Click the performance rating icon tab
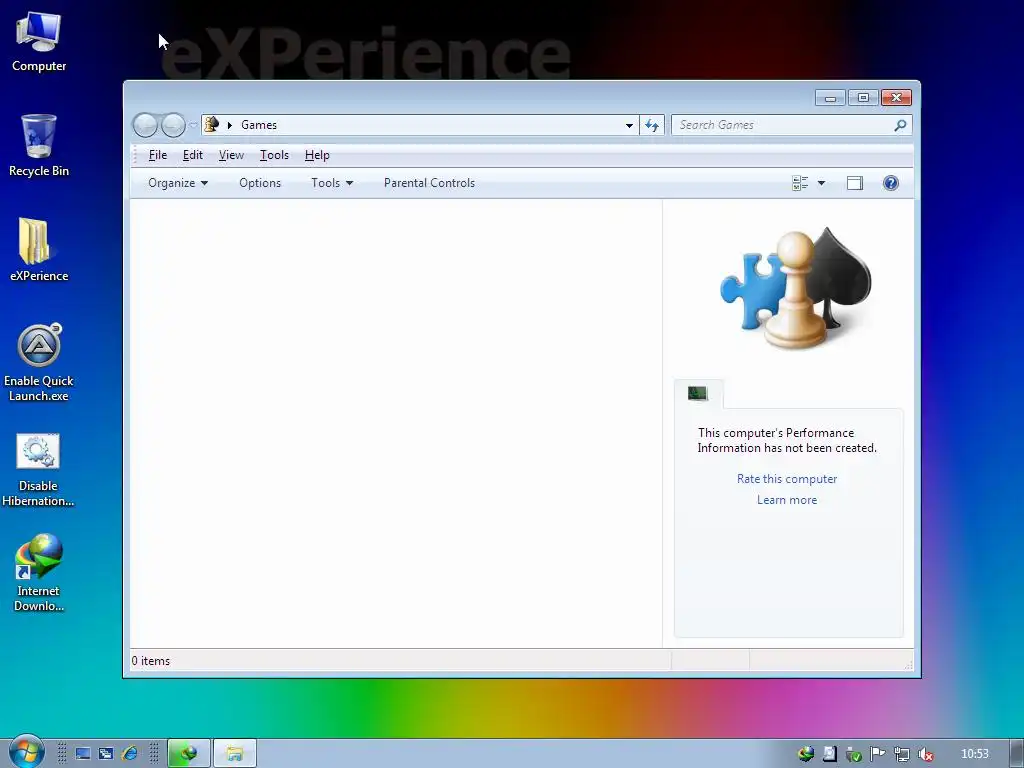1024x768 pixels. coord(698,393)
